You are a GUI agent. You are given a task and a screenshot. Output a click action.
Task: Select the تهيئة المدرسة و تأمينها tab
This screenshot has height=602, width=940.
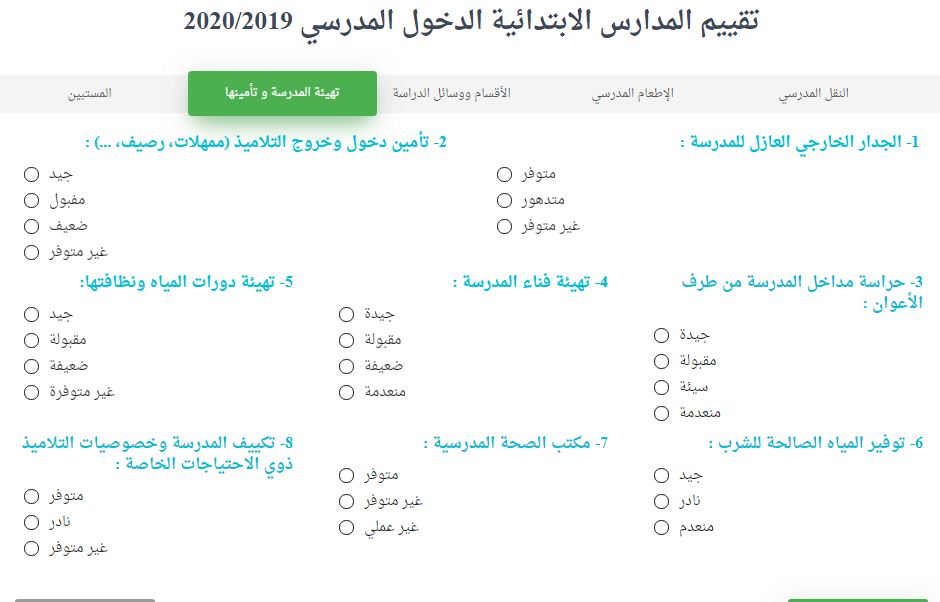point(282,94)
